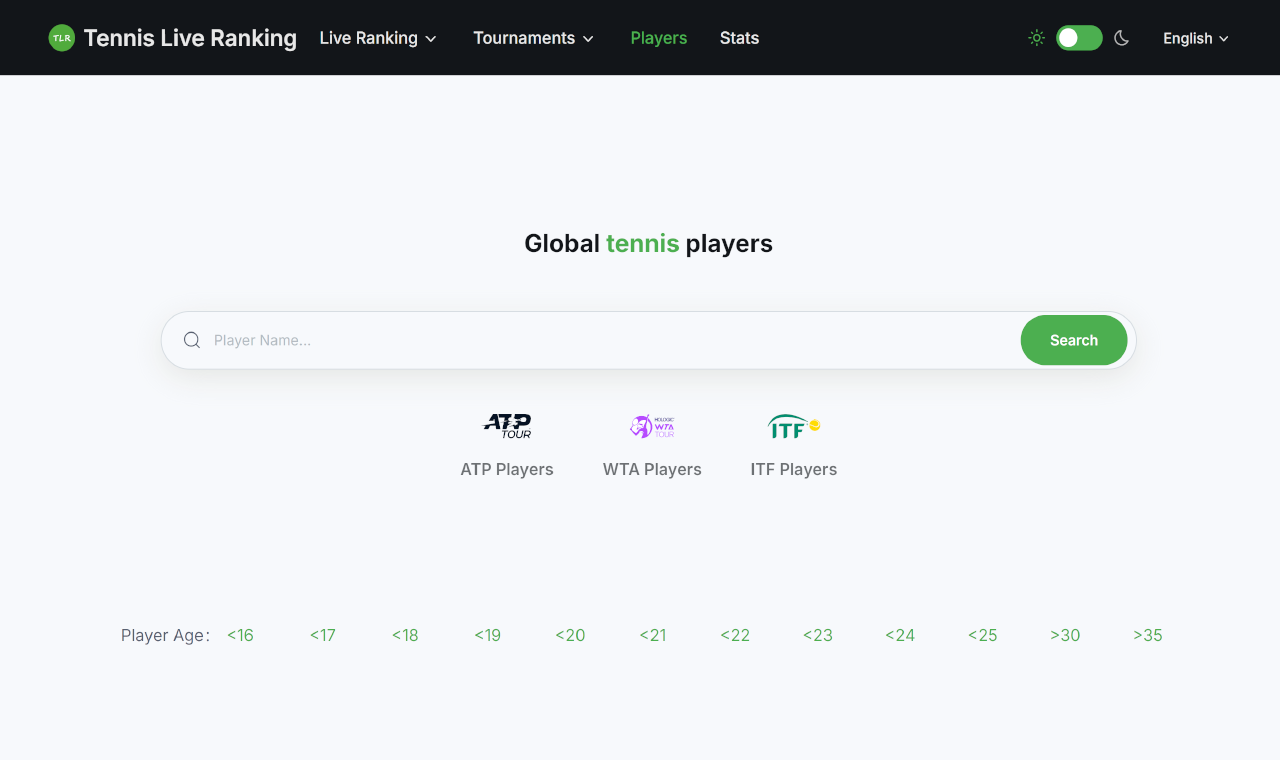Open the English language selector
This screenshot has width=1280, height=760.
1195,38
